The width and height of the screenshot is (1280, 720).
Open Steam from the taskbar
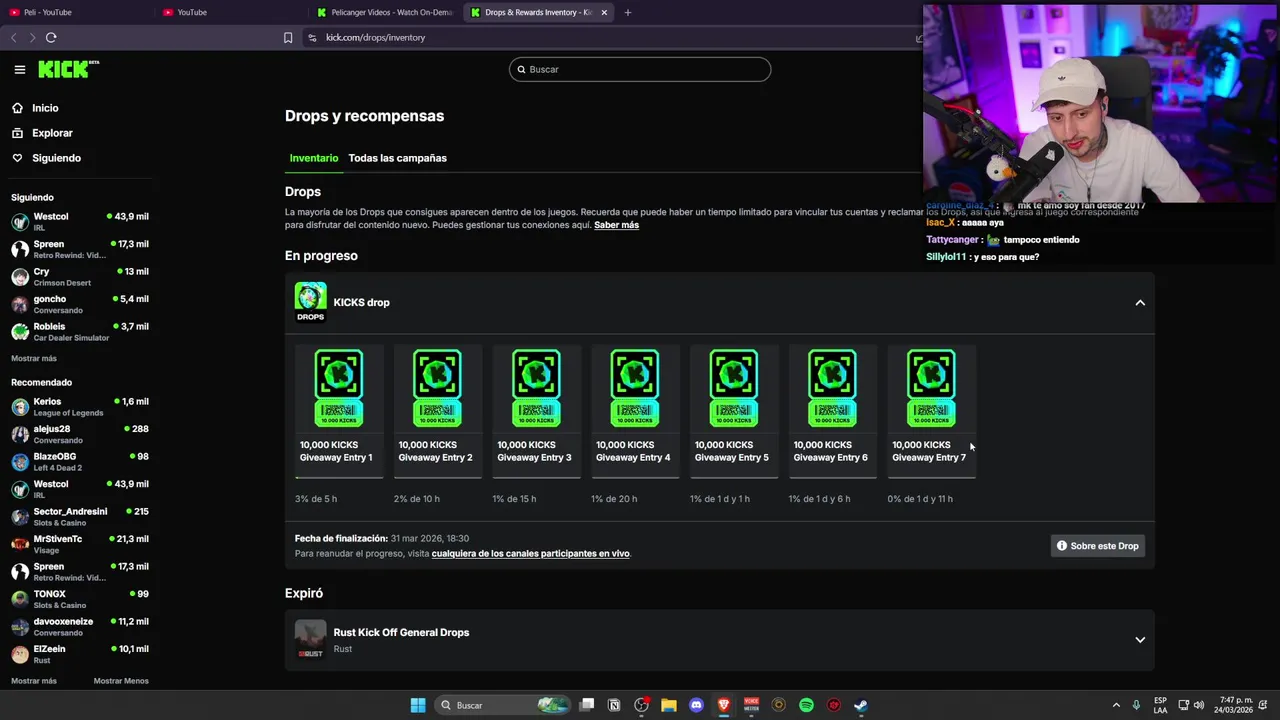860,705
